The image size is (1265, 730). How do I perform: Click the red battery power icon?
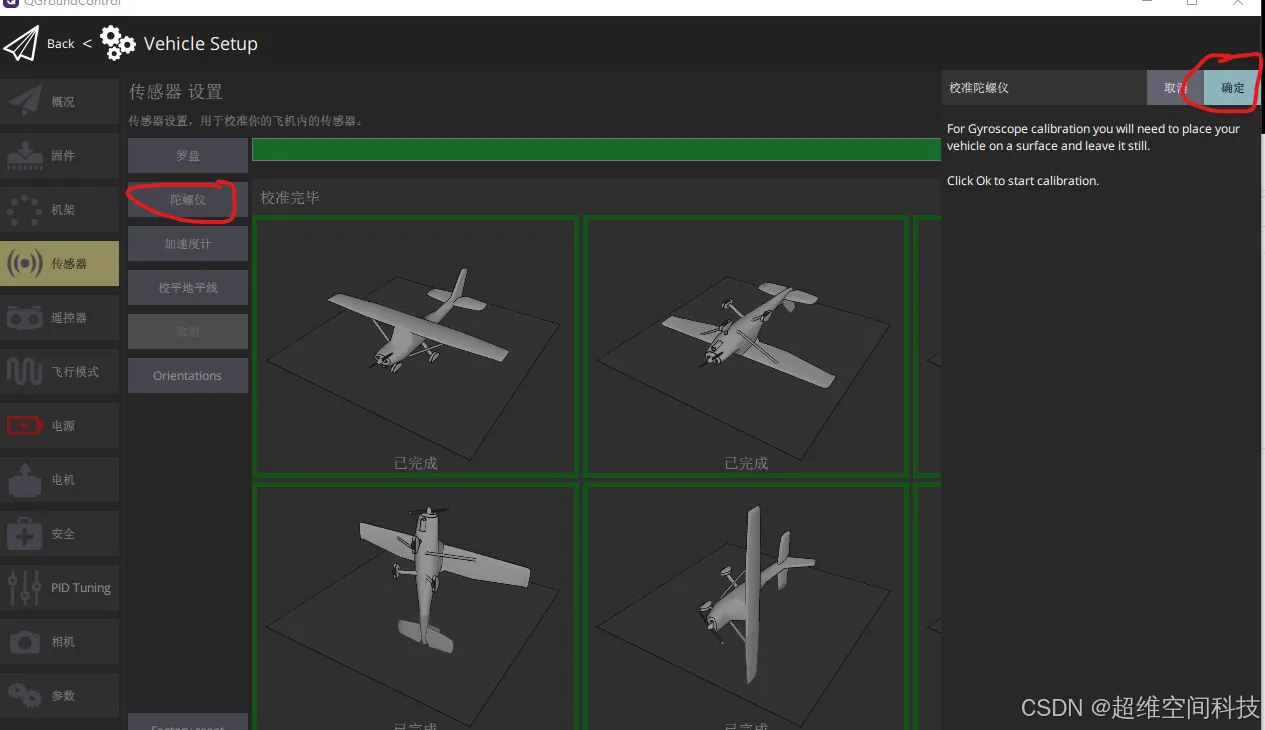click(24, 426)
